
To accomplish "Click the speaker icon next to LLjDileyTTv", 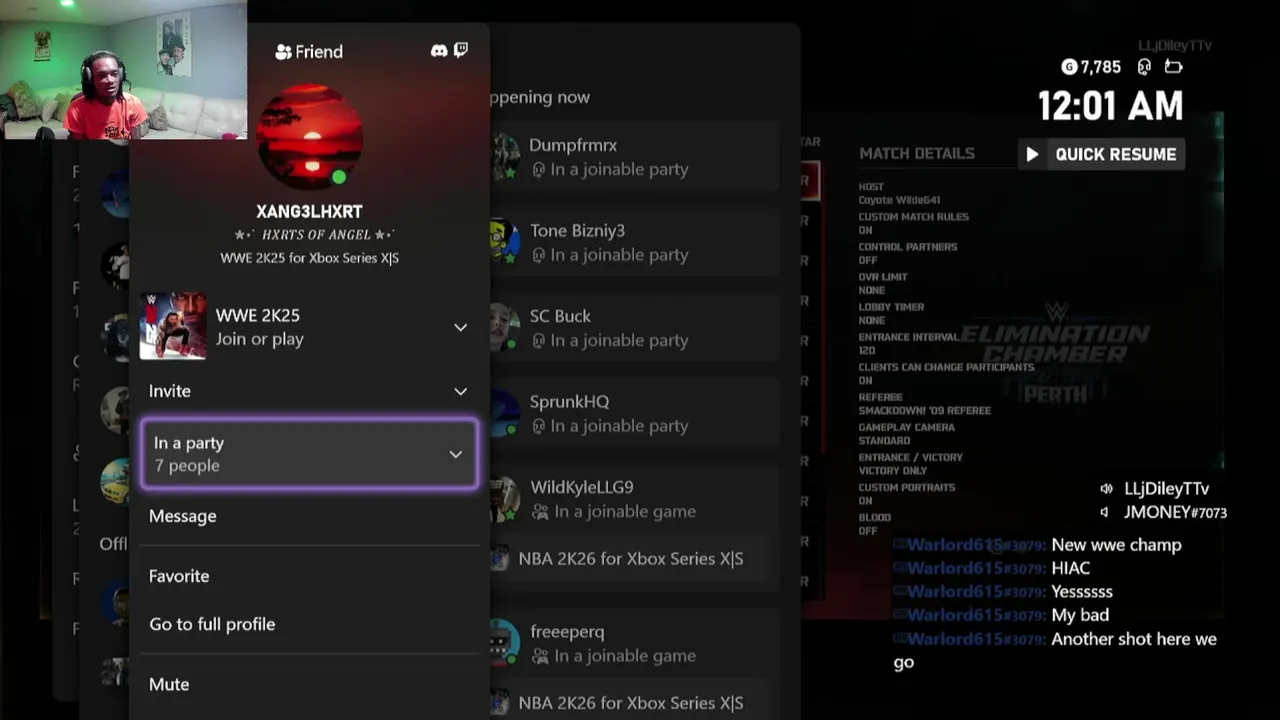I will [x=1106, y=489].
